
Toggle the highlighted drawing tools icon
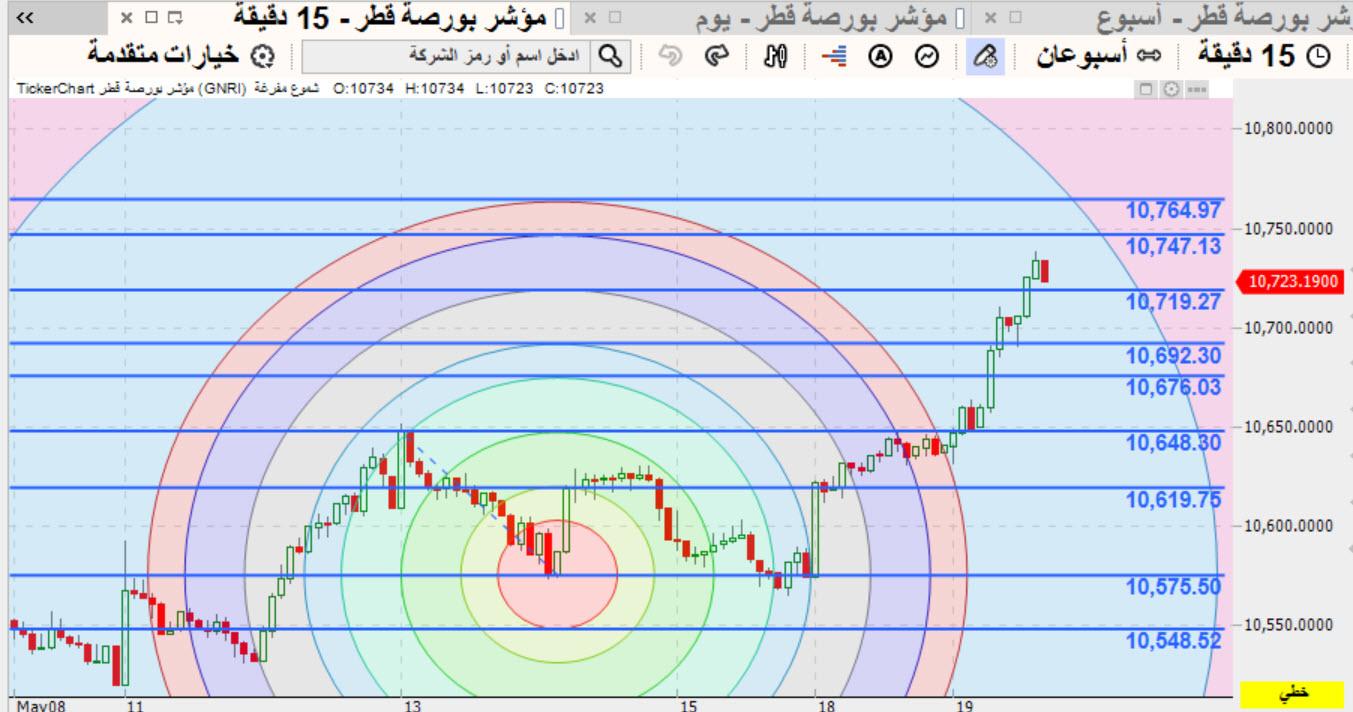(x=986, y=56)
